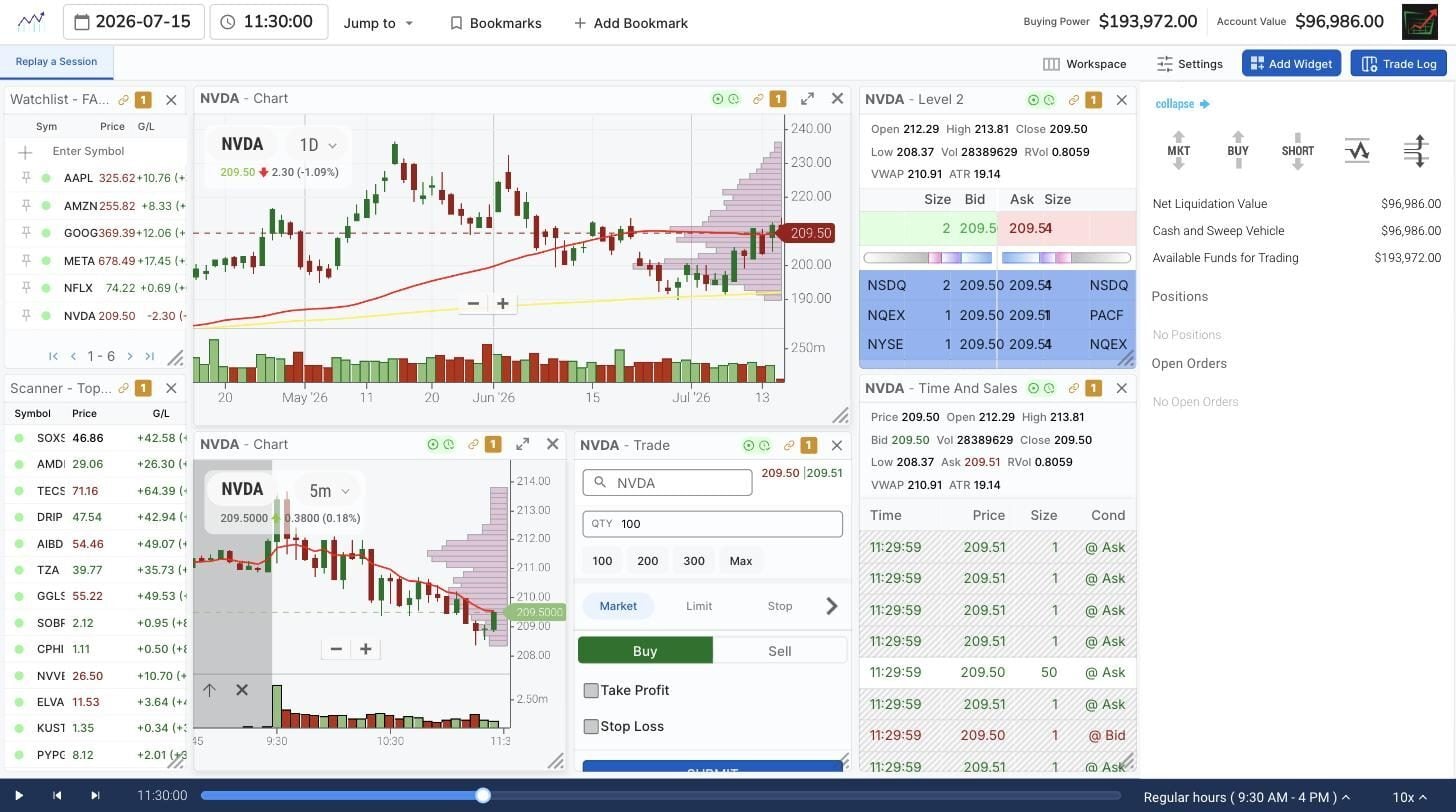Open the Replay a Session tab

pos(56,62)
